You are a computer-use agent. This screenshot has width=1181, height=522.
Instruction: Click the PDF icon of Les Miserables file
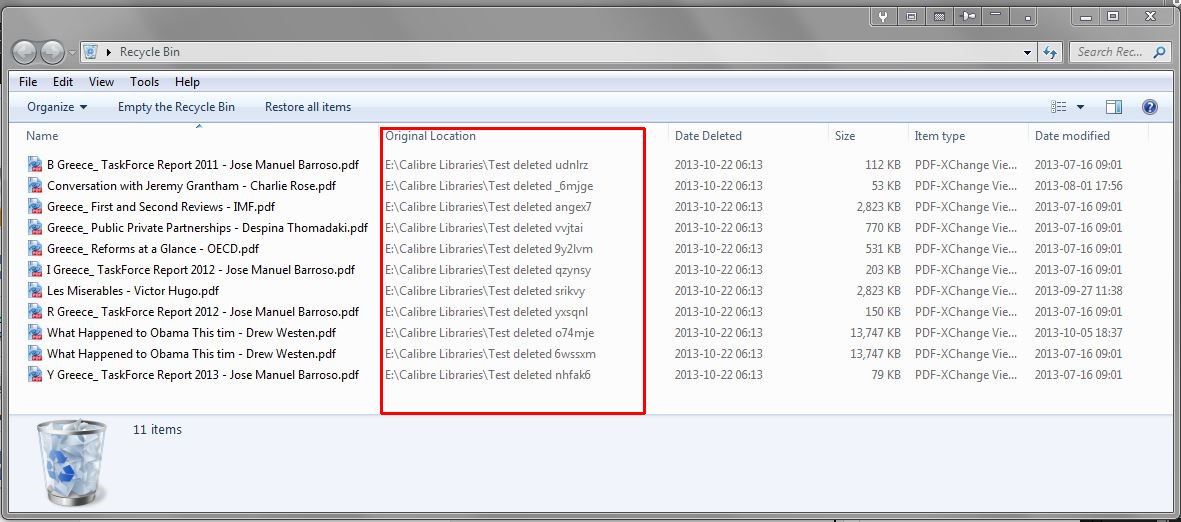(x=35, y=291)
